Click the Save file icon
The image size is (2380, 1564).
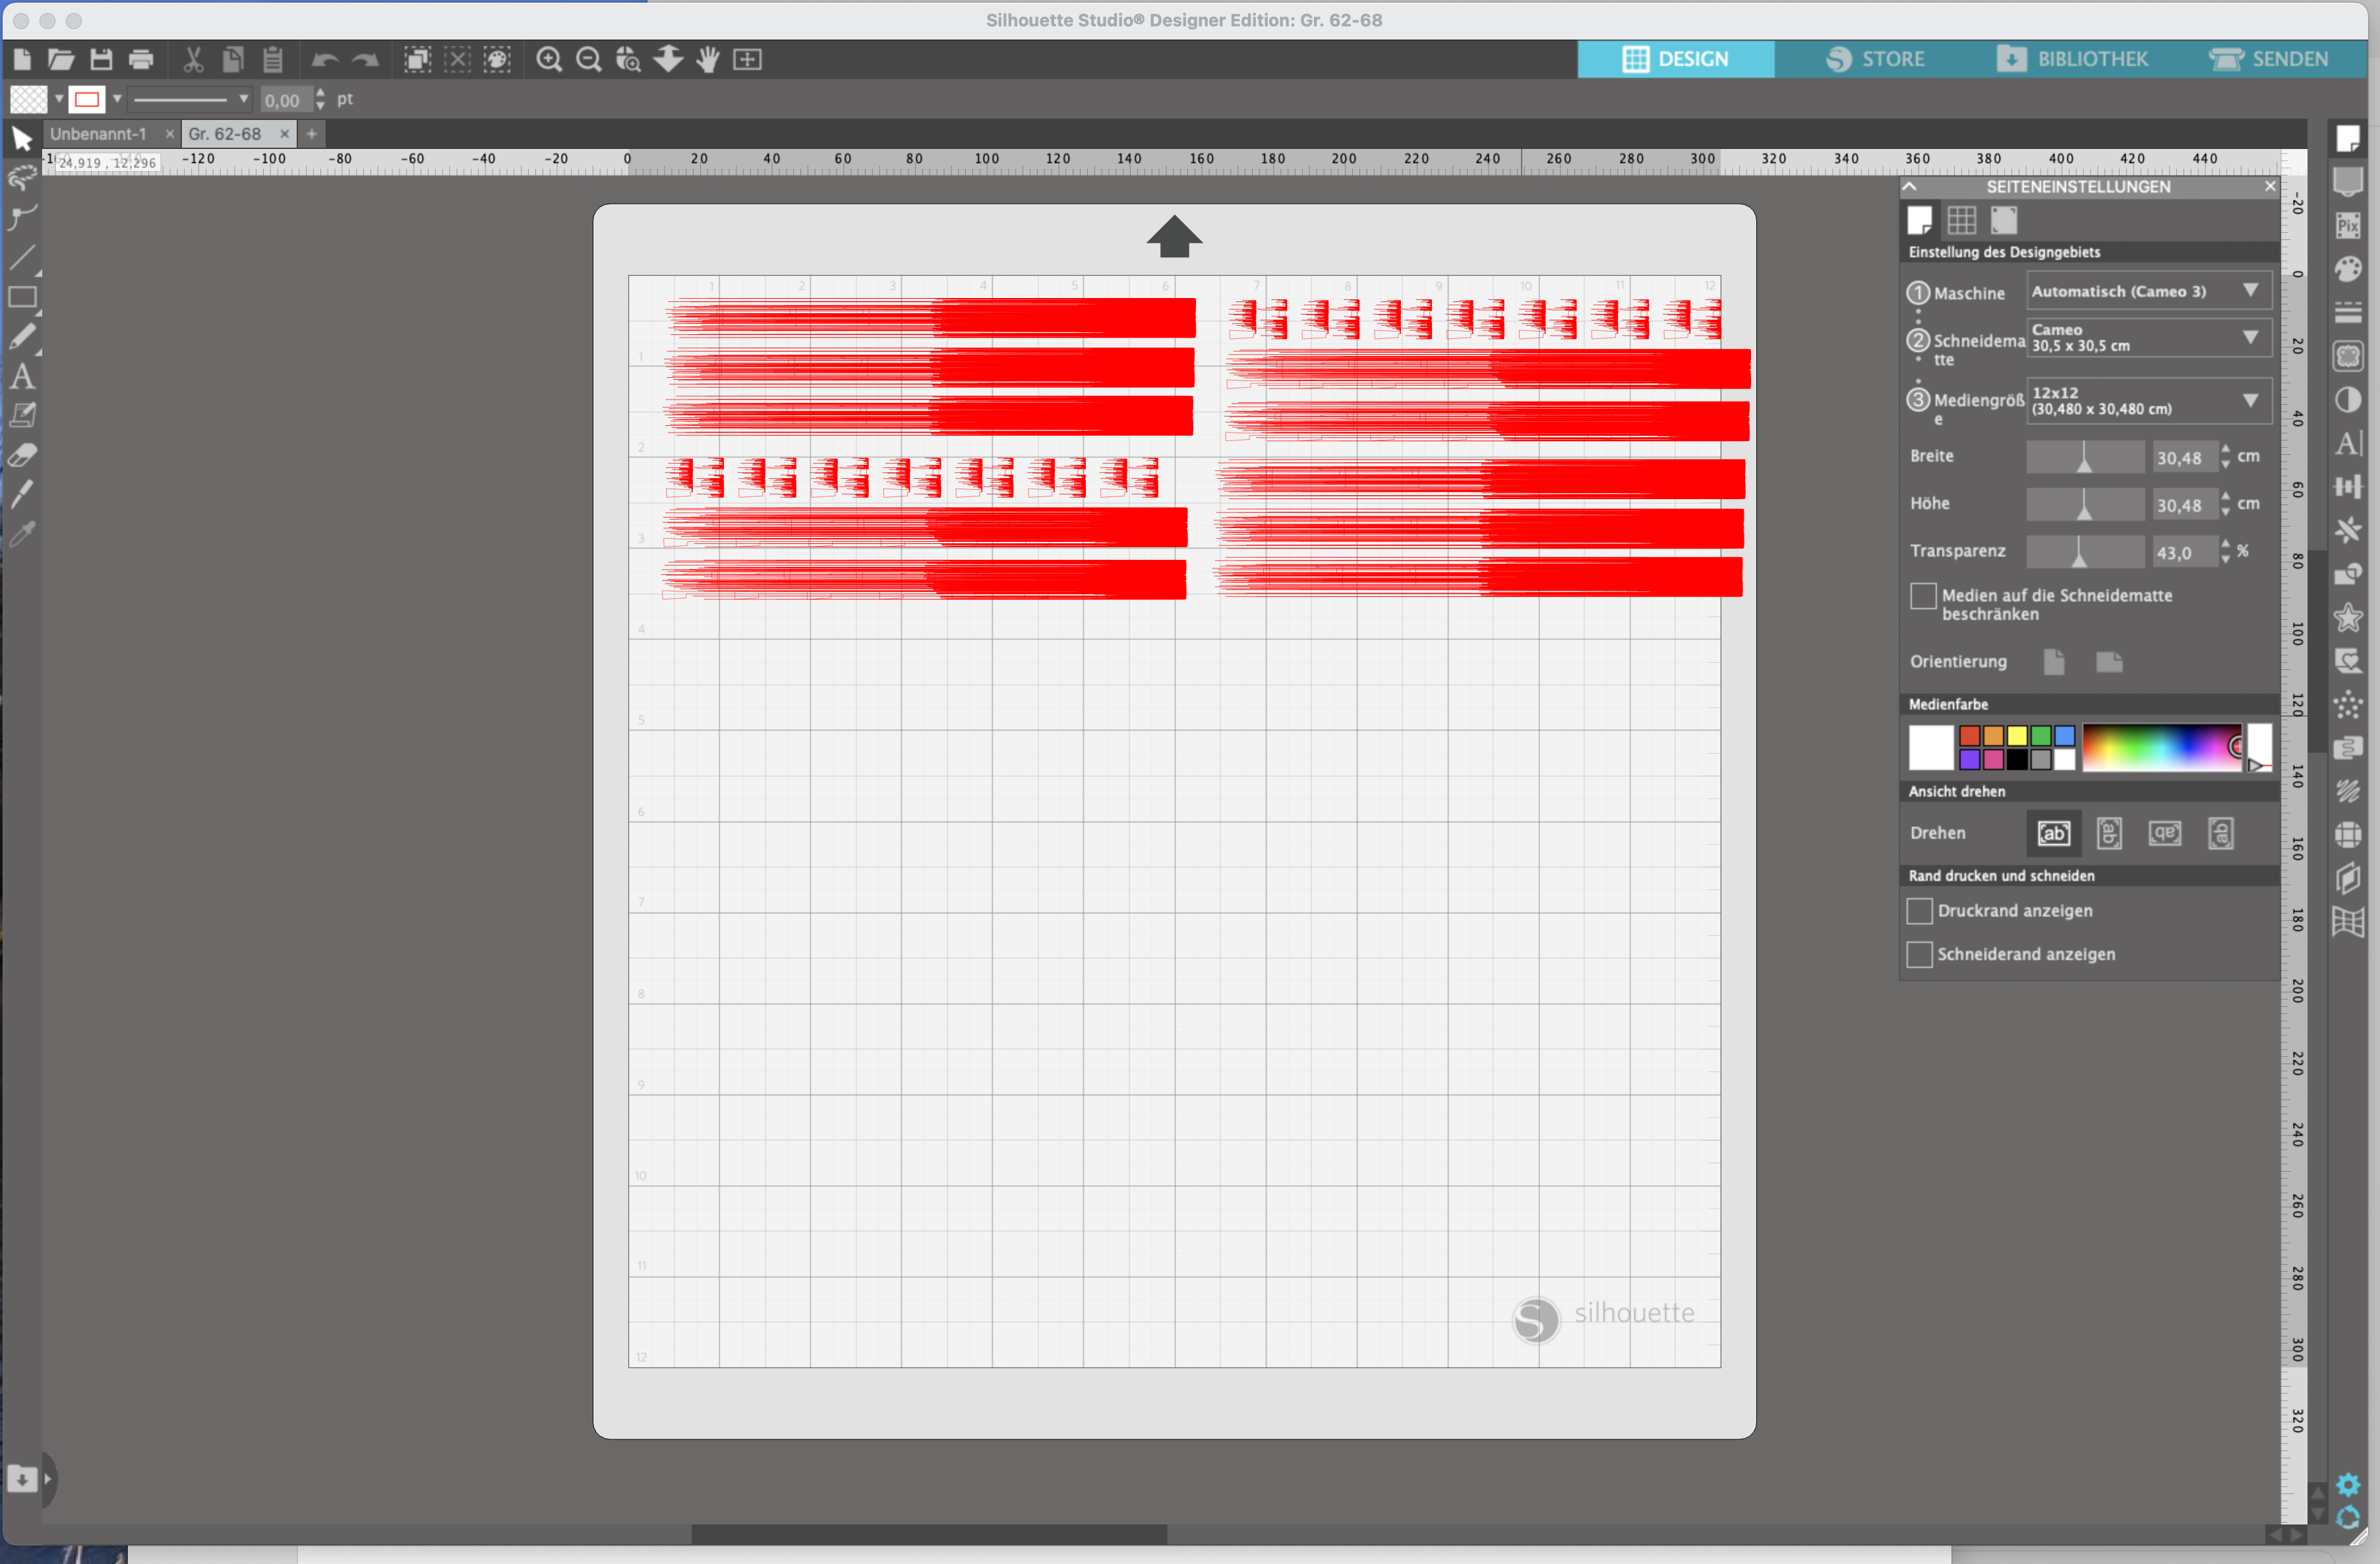coord(101,60)
